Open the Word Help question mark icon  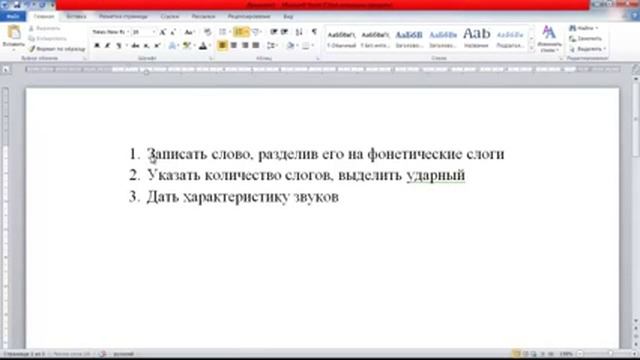coord(635,16)
